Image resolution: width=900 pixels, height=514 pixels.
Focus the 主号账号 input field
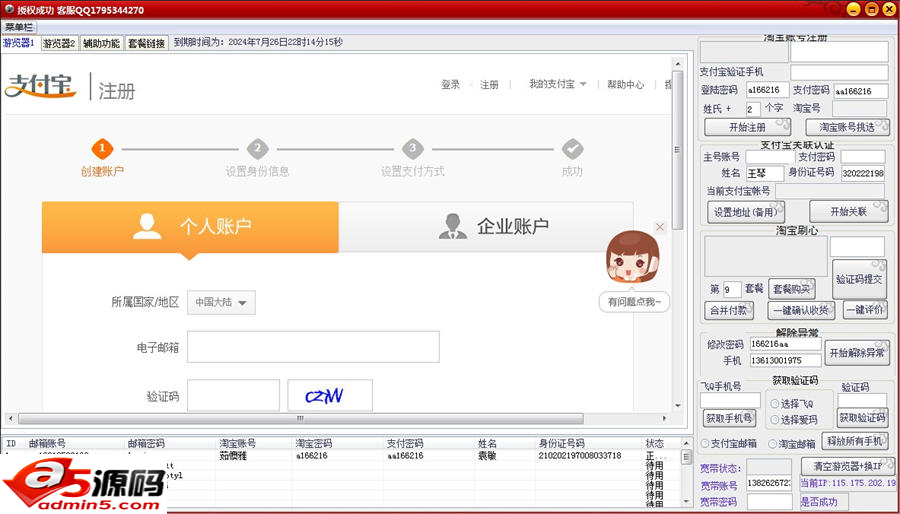[770, 157]
